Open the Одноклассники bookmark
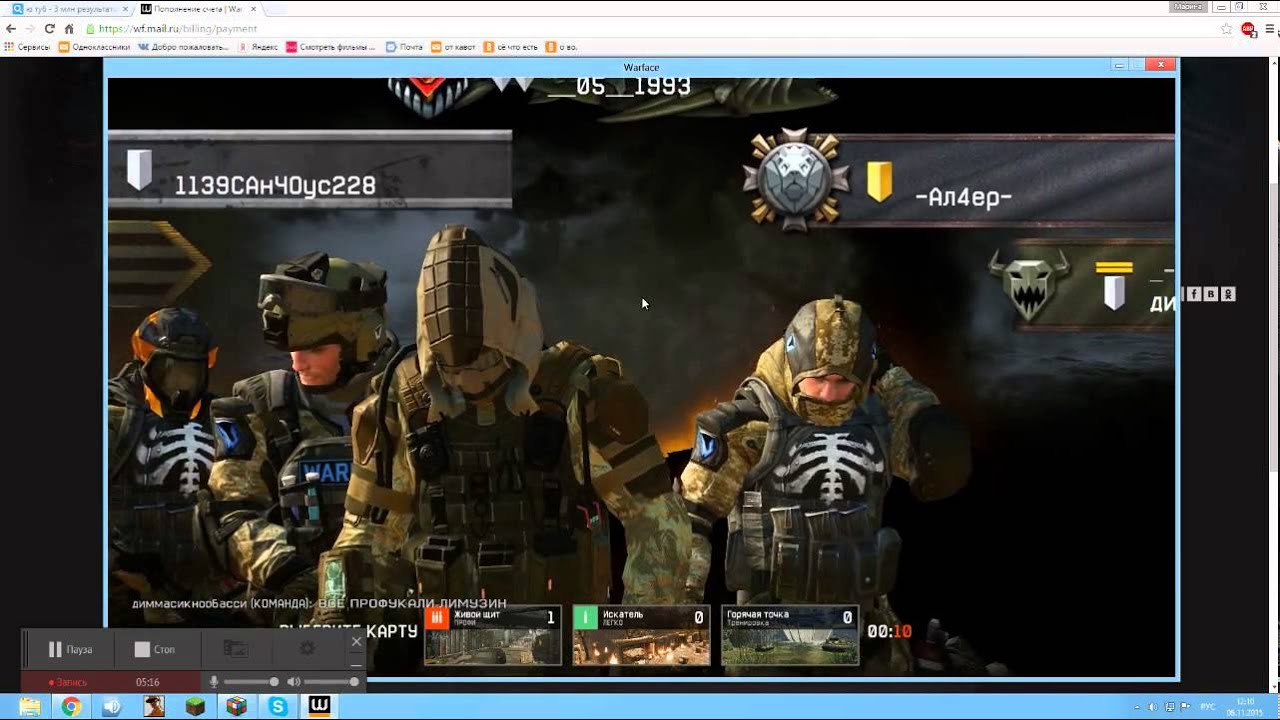The width and height of the screenshot is (1280, 720). 95,47
